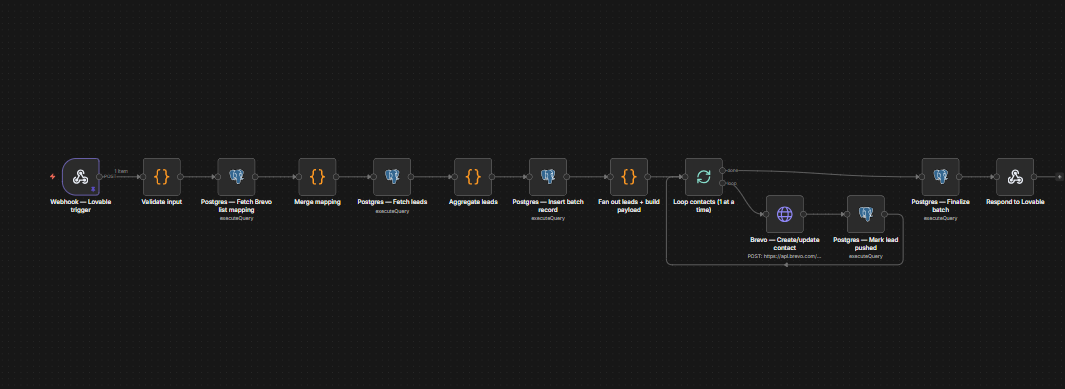
Task: Click the output connector of Validate input node
Action: click(x=181, y=177)
